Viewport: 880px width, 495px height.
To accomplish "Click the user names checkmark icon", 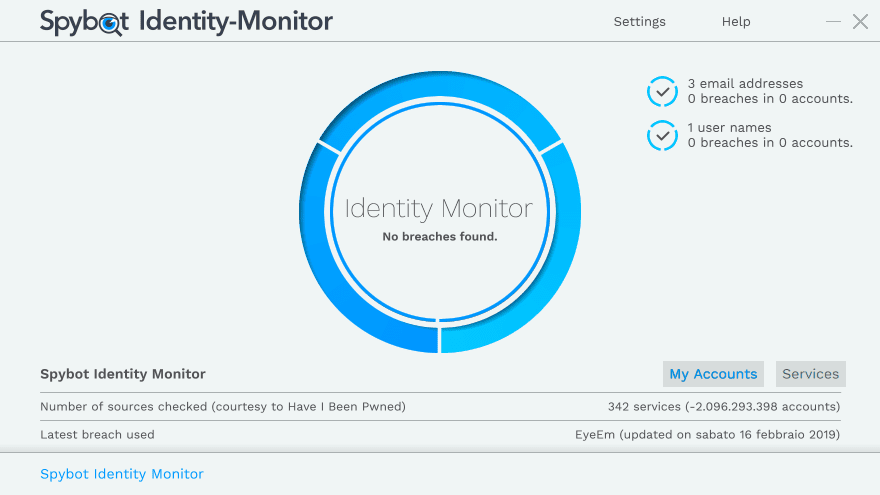I will click(x=662, y=135).
